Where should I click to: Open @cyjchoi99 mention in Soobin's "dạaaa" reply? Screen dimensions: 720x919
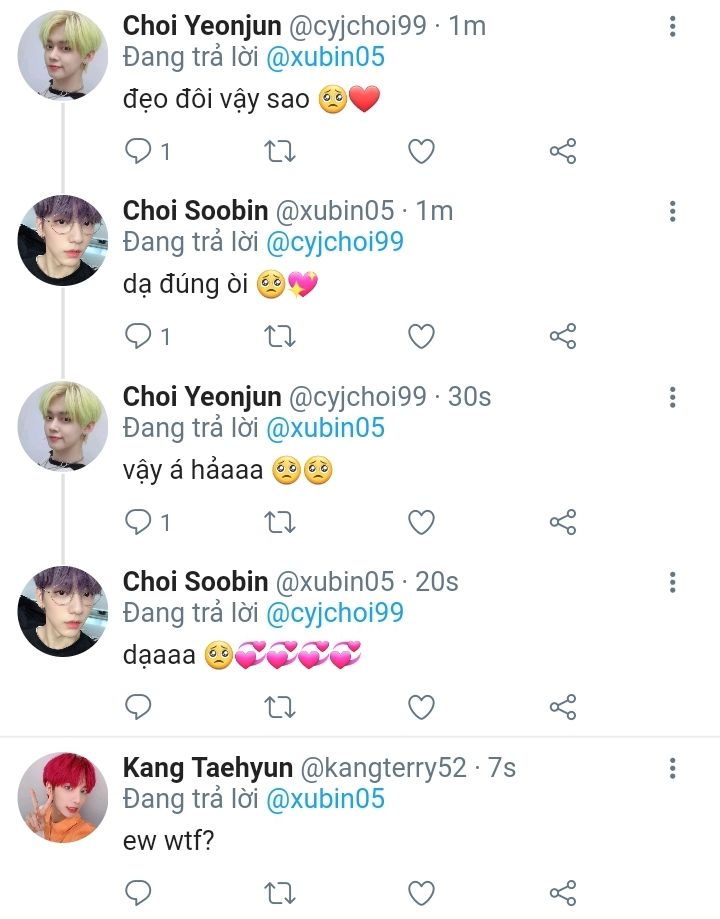click(x=333, y=612)
